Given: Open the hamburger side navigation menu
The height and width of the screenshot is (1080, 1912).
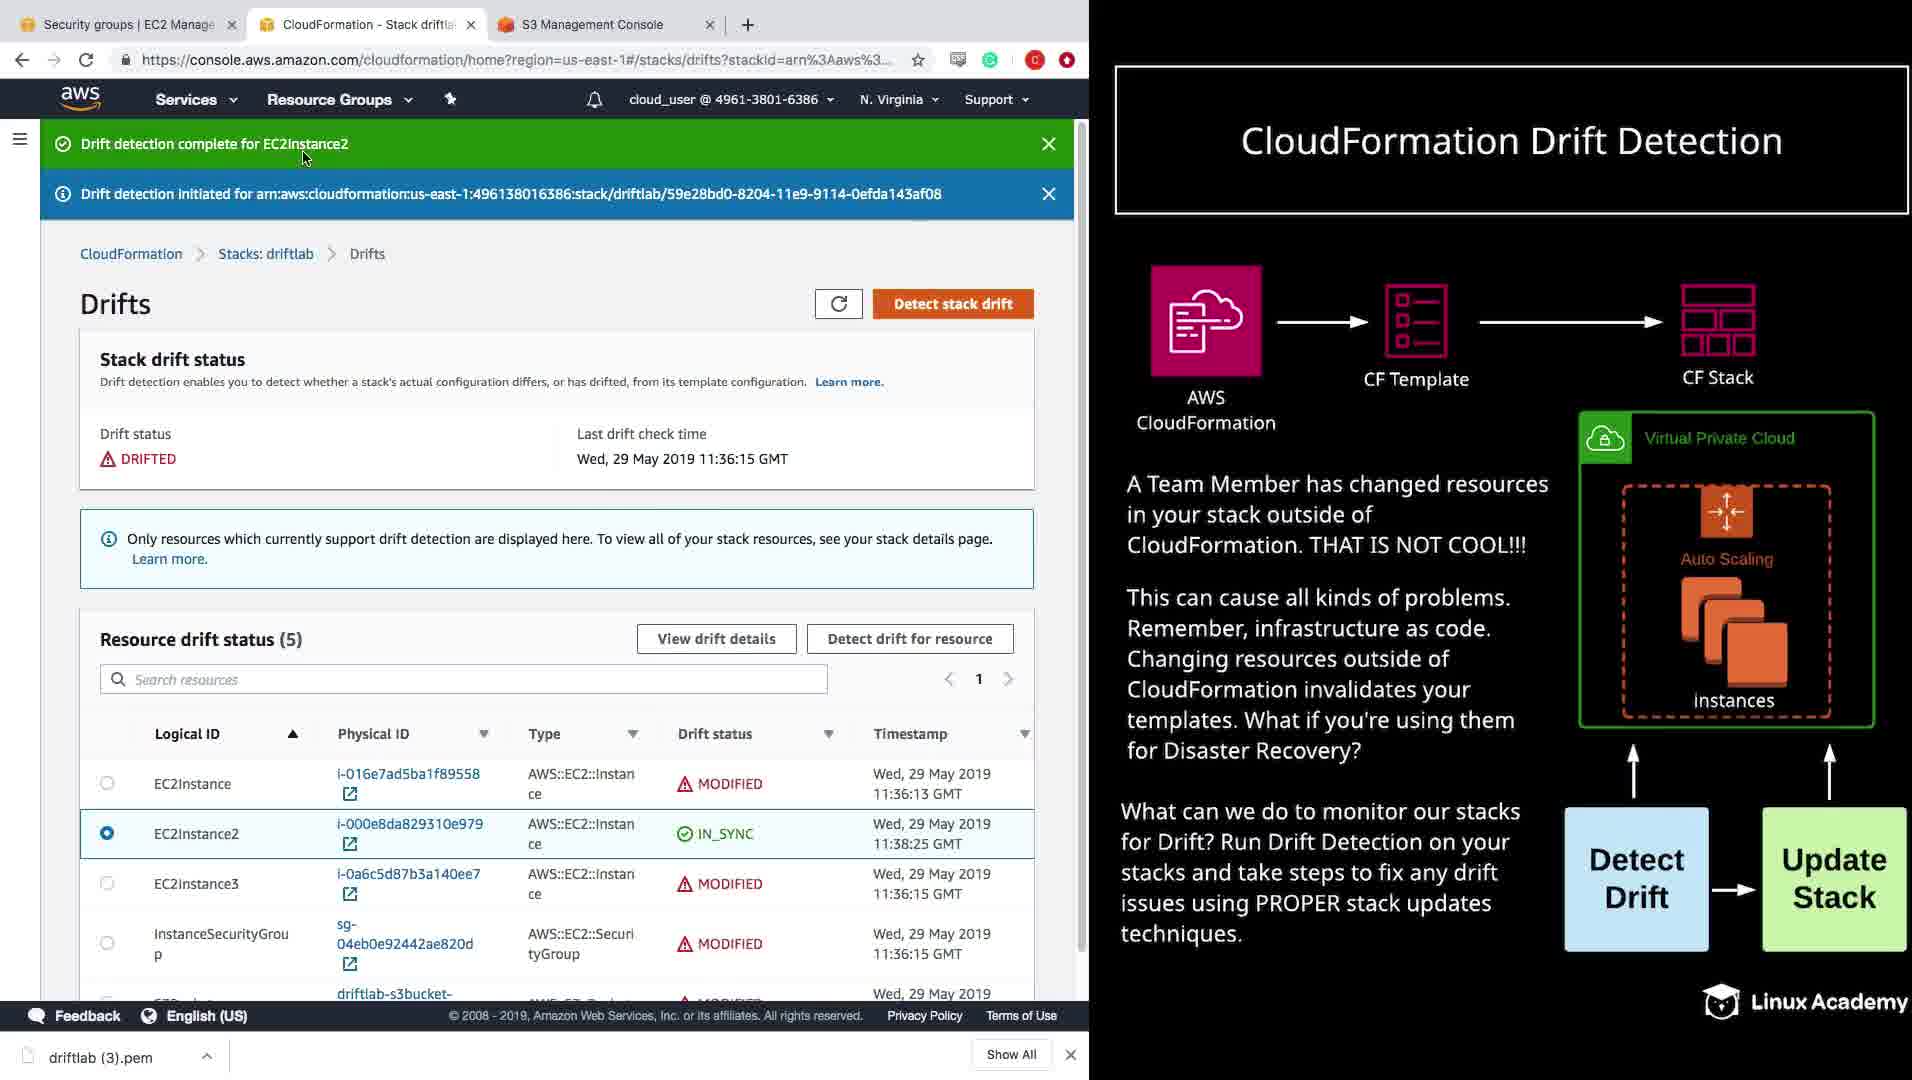Looking at the screenshot, I should [x=20, y=139].
